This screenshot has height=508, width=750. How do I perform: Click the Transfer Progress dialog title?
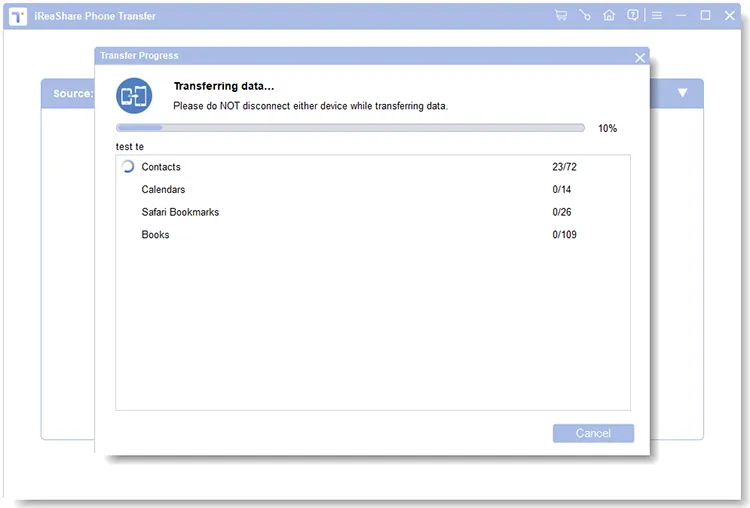(139, 55)
